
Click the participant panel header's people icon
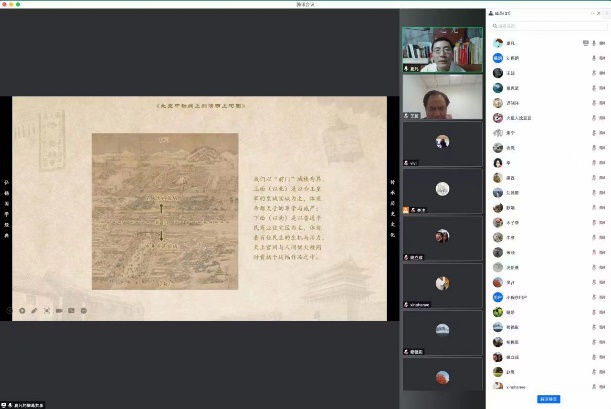click(491, 12)
